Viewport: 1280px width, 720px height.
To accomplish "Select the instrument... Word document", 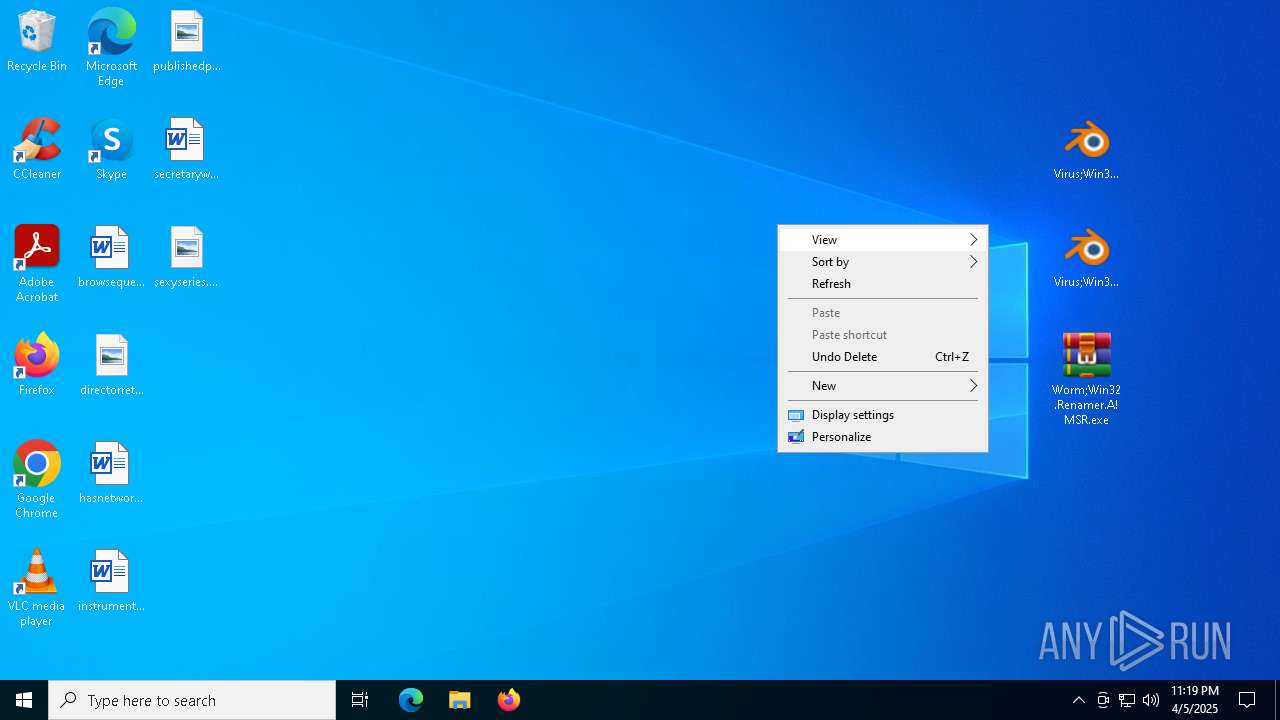I will pos(111,582).
